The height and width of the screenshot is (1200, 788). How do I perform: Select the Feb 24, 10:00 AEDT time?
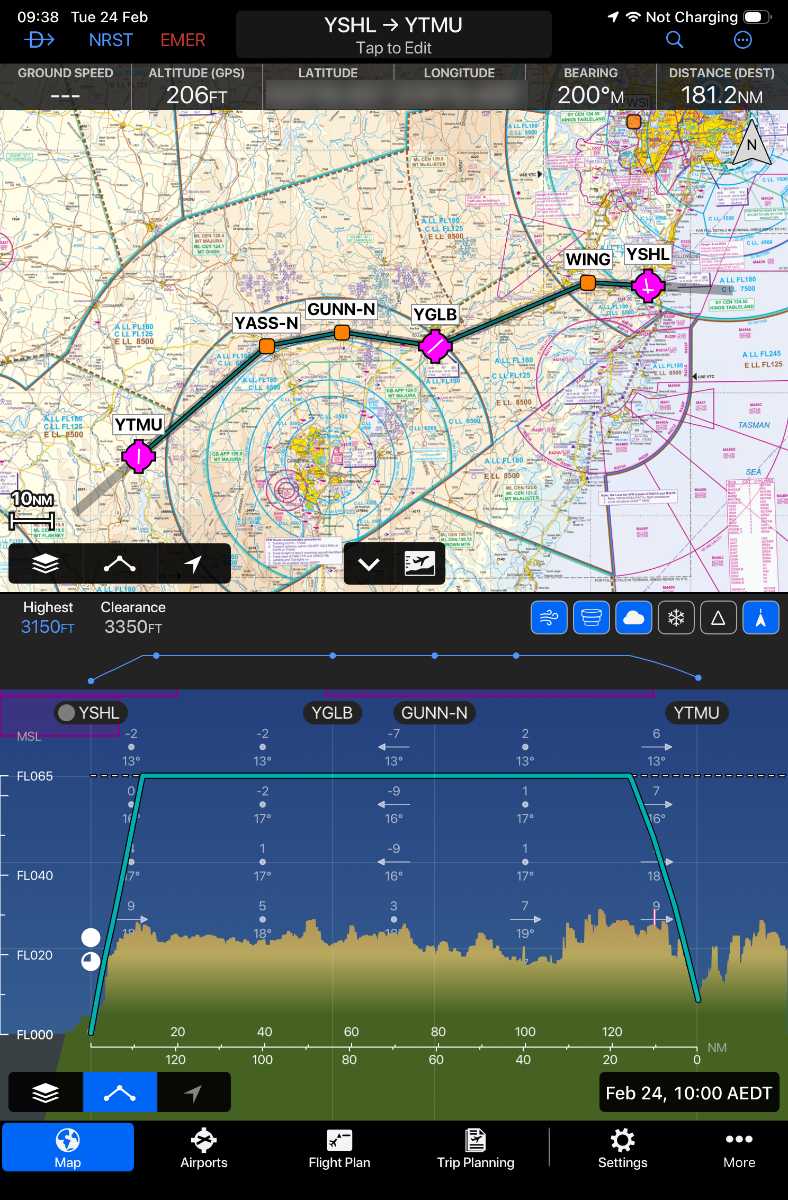point(689,1093)
